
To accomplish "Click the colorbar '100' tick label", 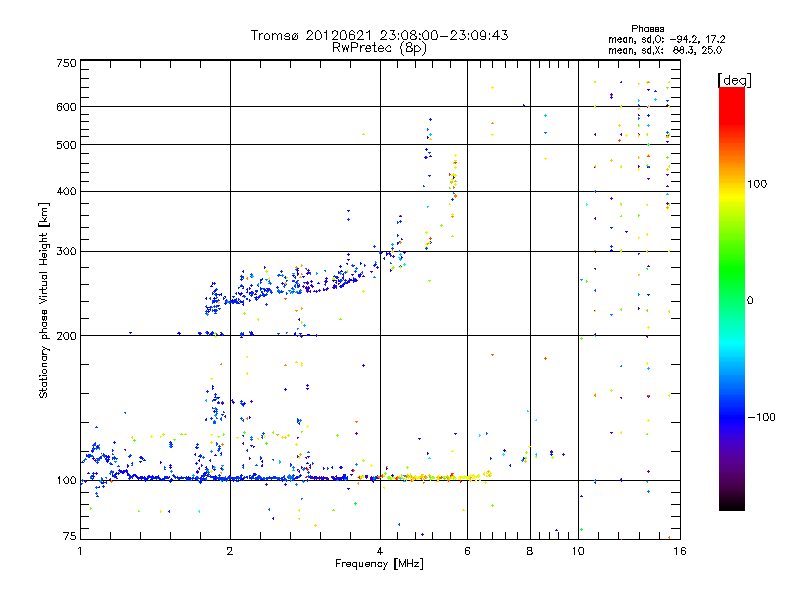I will click(757, 184).
